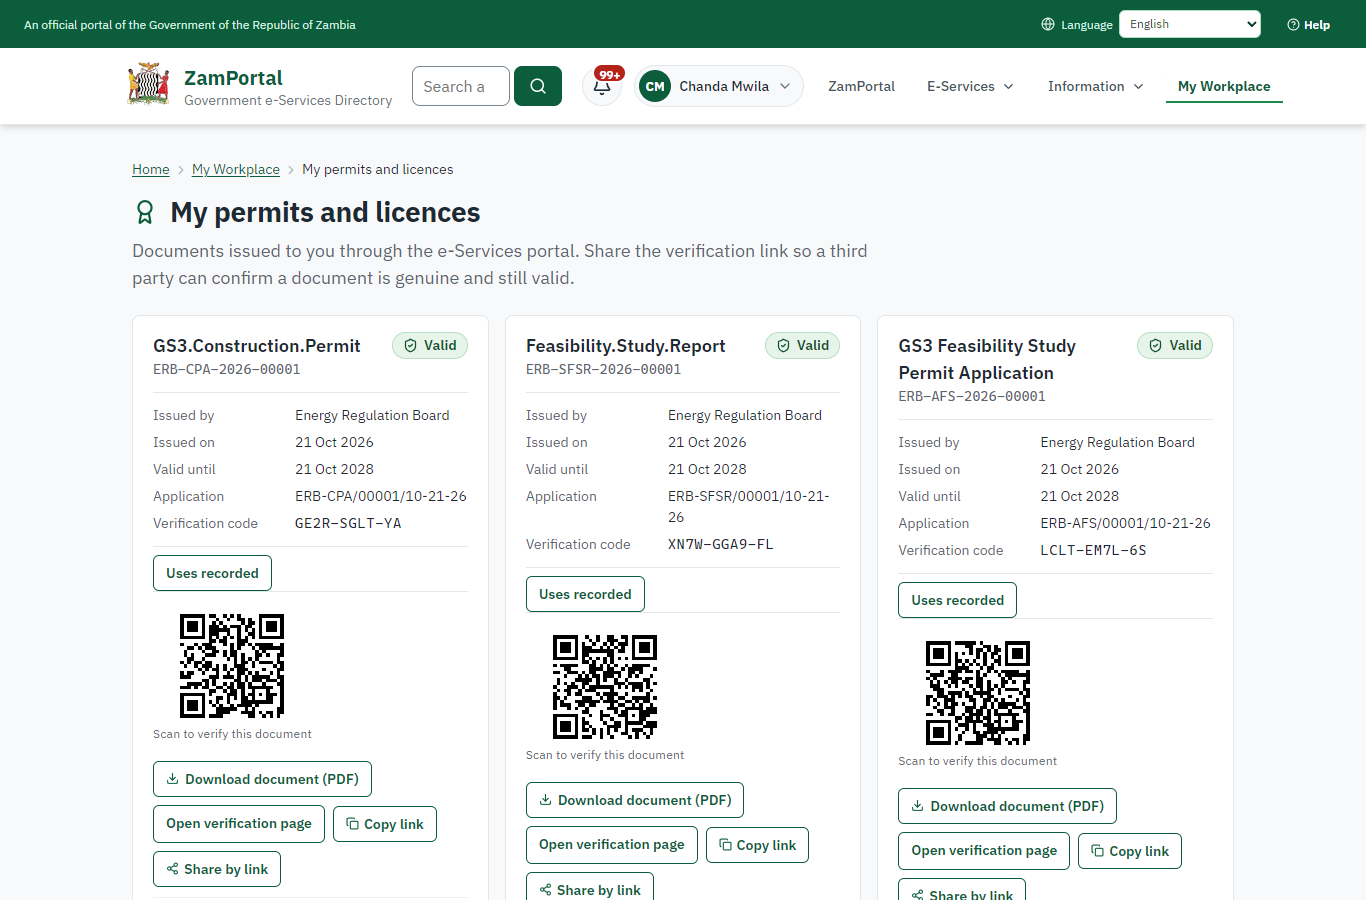The width and height of the screenshot is (1366, 900).
Task: Share GS3.Construction.Permit by link
Action: tap(217, 869)
